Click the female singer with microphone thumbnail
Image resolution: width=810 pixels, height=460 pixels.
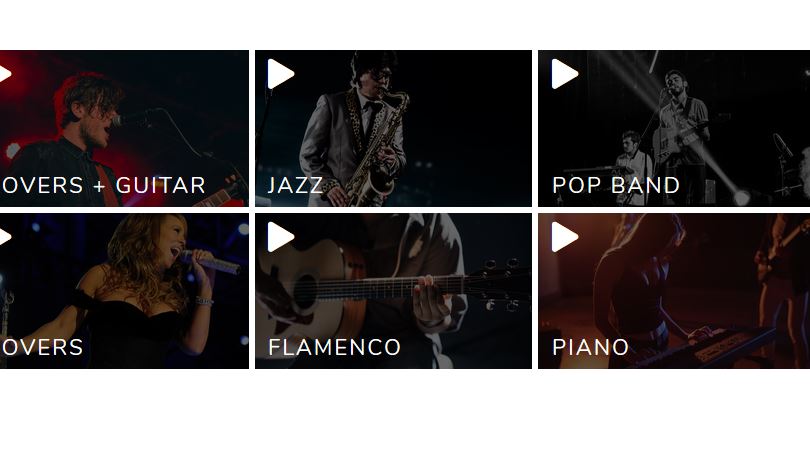[124, 291]
